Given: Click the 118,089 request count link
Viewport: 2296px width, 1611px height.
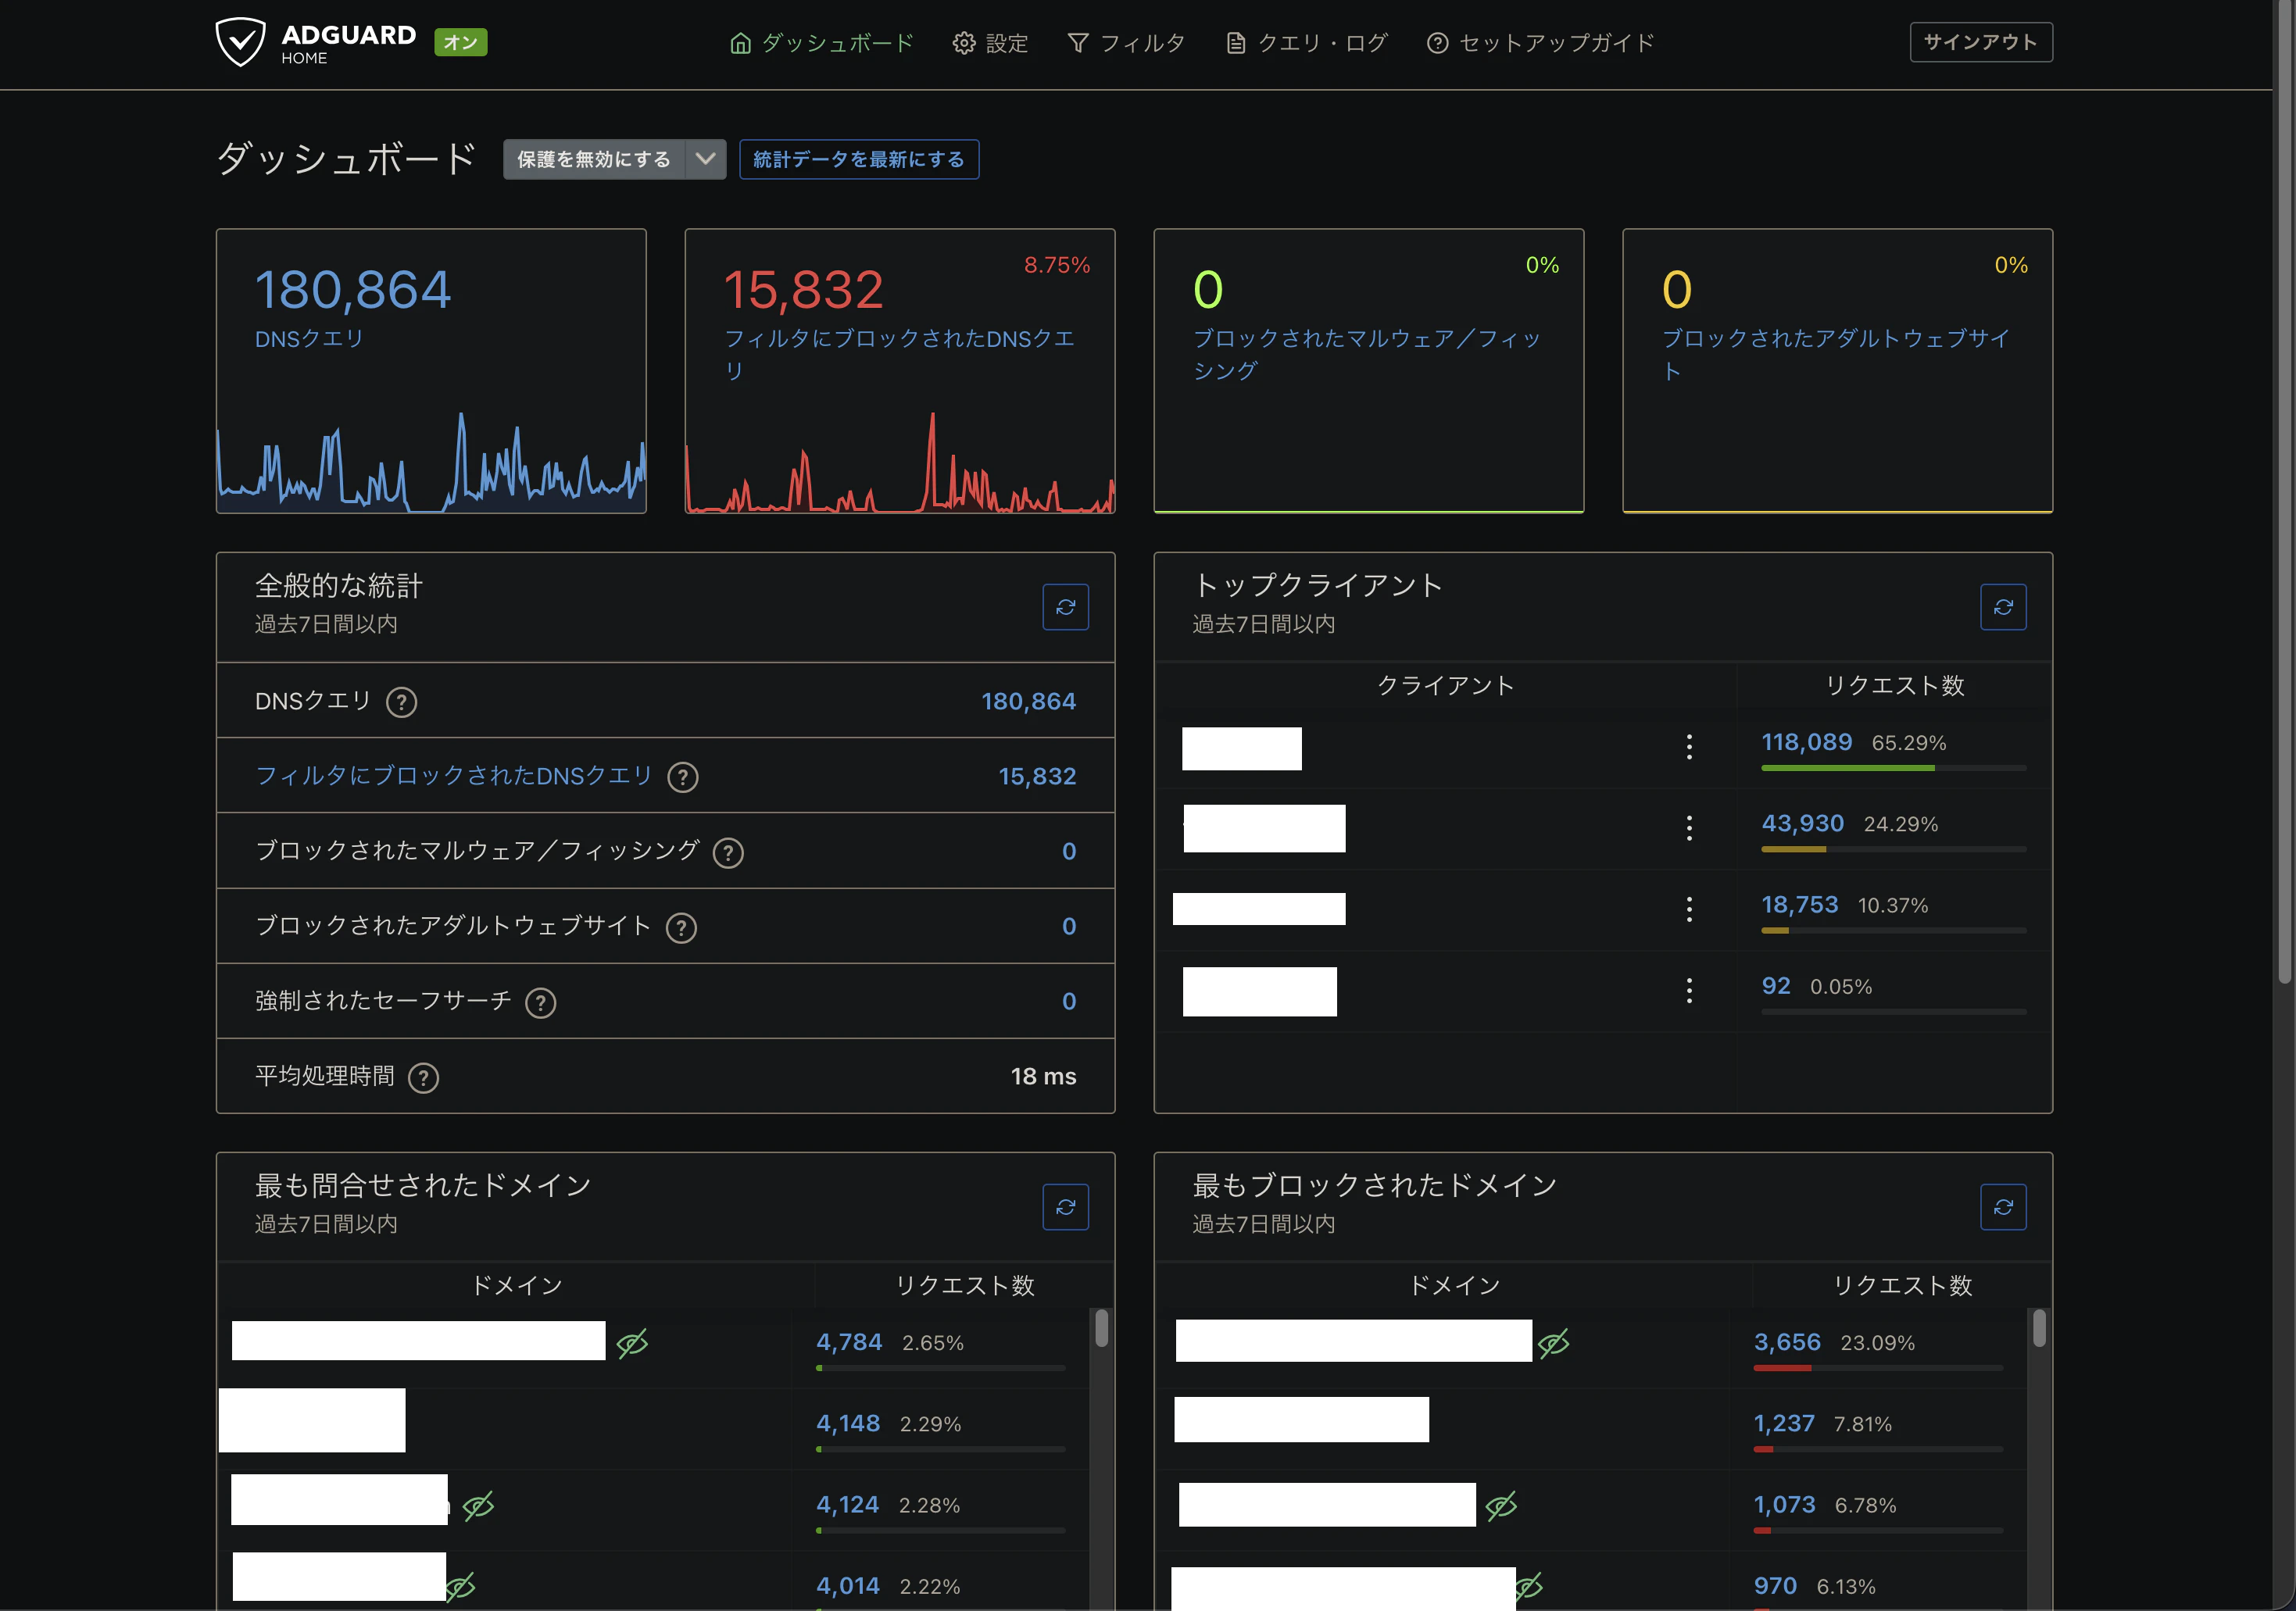Looking at the screenshot, I should coord(1806,742).
